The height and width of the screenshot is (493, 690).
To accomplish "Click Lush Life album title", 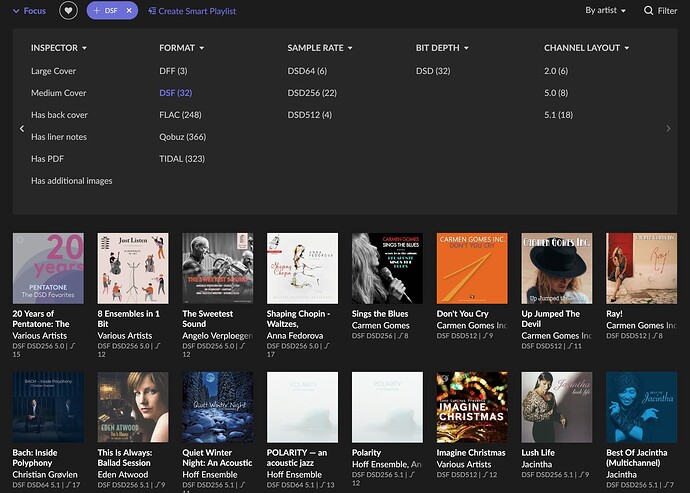I will click(538, 453).
